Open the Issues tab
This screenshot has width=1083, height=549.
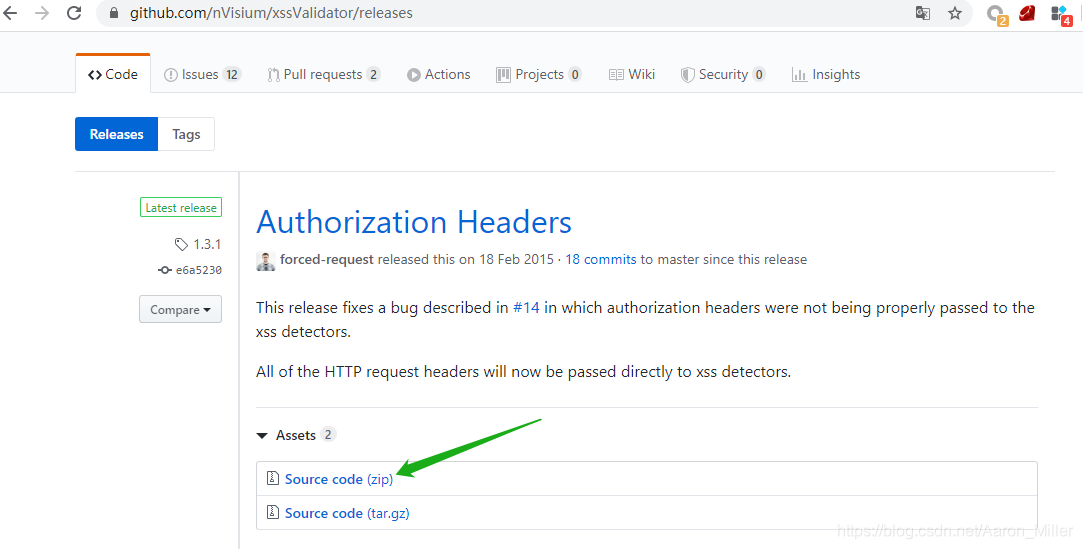pyautogui.click(x=202, y=75)
